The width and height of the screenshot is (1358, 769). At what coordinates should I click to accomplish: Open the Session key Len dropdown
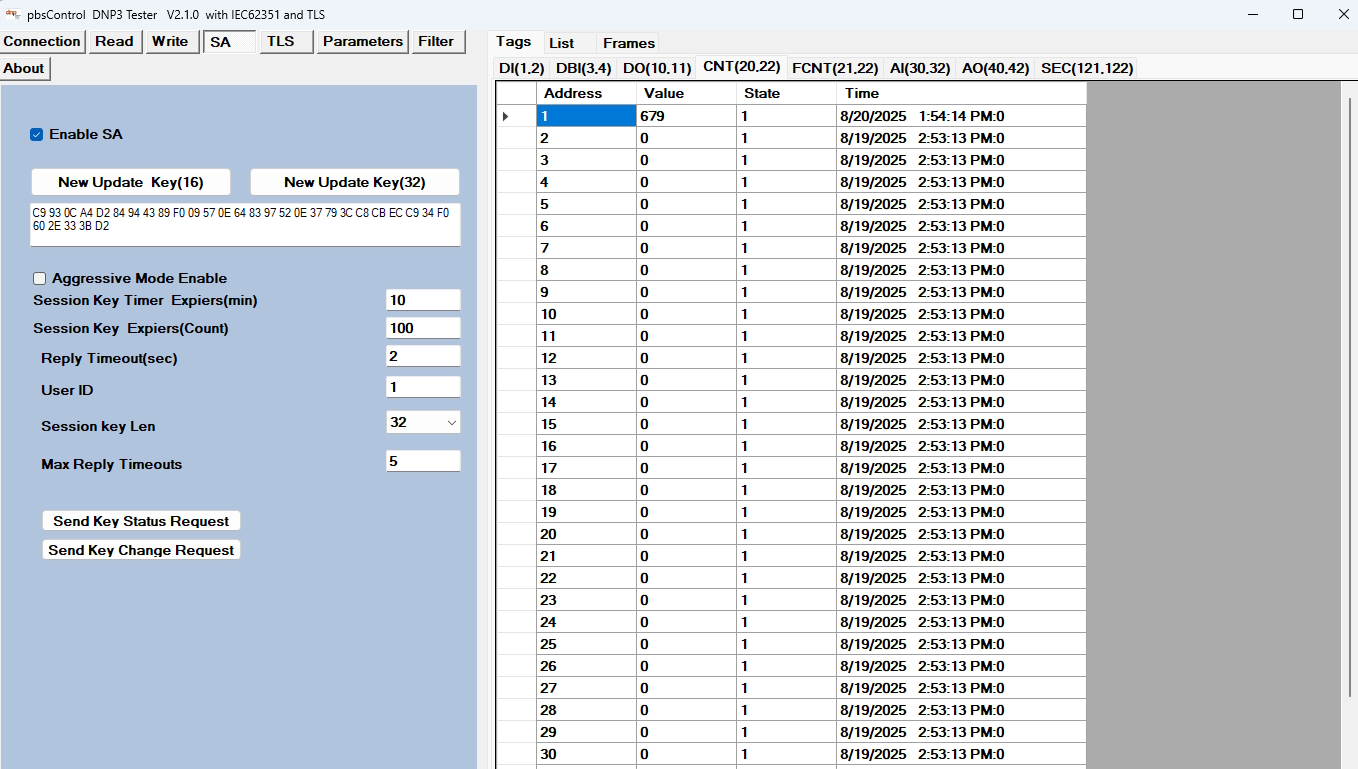tap(452, 422)
